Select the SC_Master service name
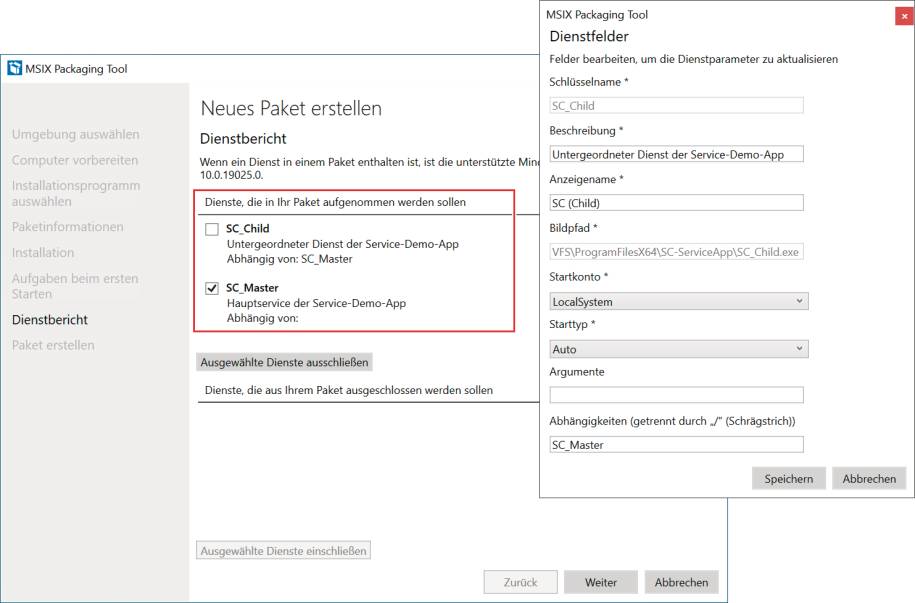Image resolution: width=915 pixels, height=603 pixels. pos(252,288)
